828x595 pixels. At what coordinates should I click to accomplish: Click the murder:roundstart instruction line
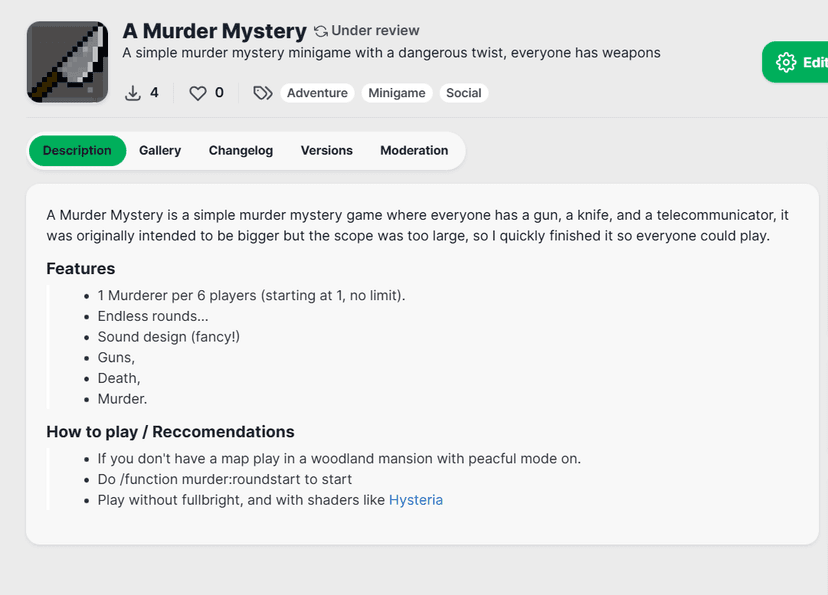tap(224, 479)
